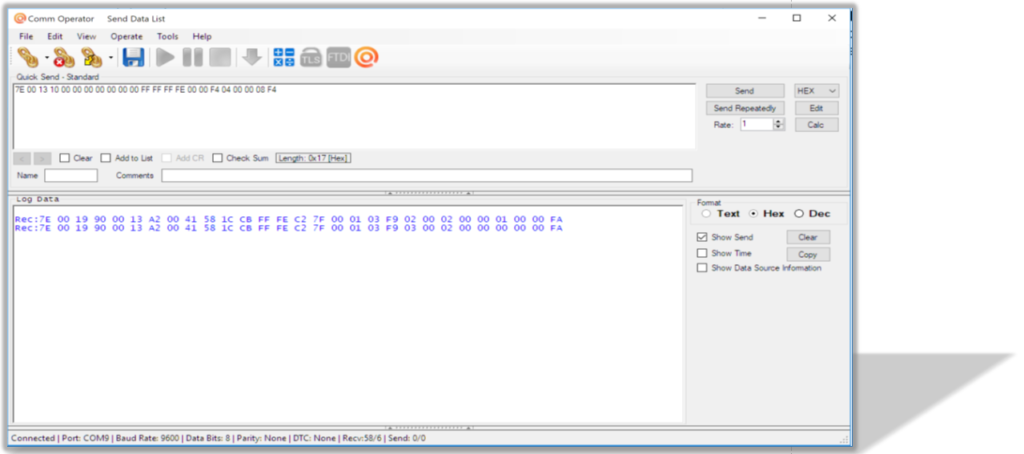The width and height of the screenshot is (1024, 454).
Task: Expand the arrow beside open connection icon
Action: (x=46, y=59)
